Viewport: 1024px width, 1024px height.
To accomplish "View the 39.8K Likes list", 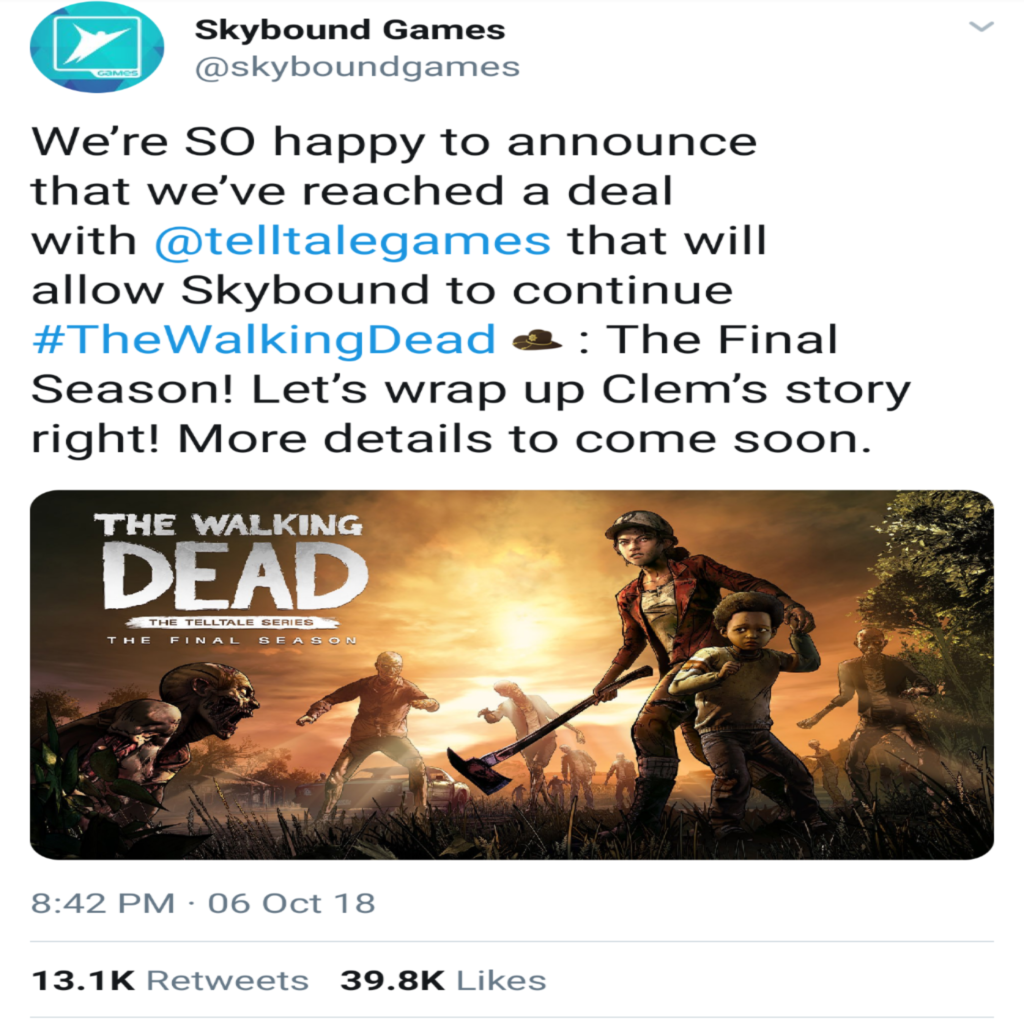I will pos(443,981).
